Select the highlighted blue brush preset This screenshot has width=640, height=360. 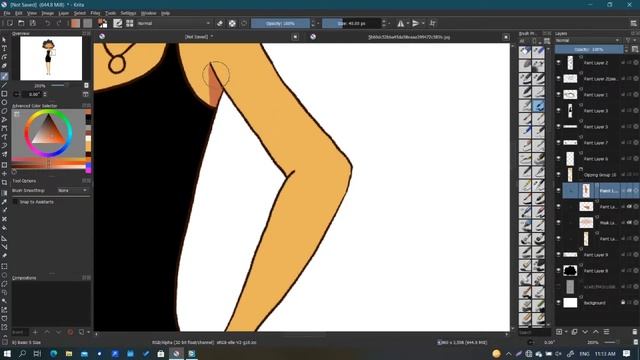[x=538, y=106]
